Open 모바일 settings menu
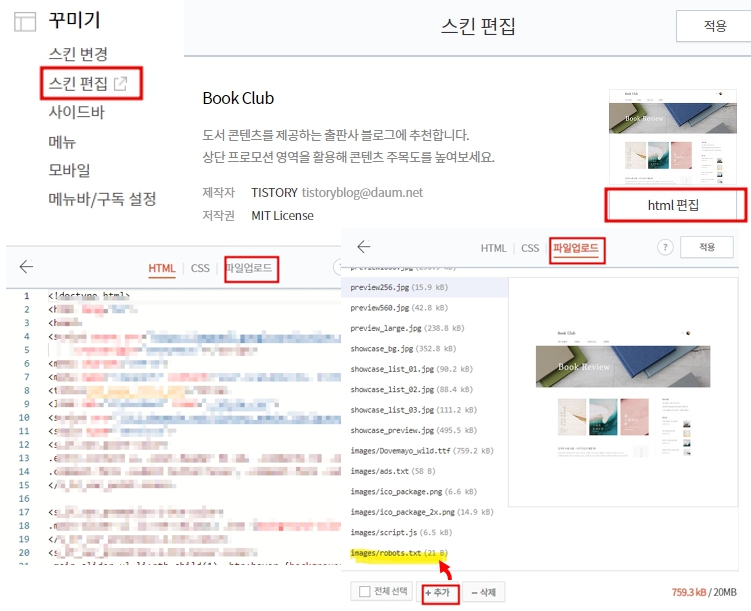Screen dimensions: 751x611 pos(69,170)
